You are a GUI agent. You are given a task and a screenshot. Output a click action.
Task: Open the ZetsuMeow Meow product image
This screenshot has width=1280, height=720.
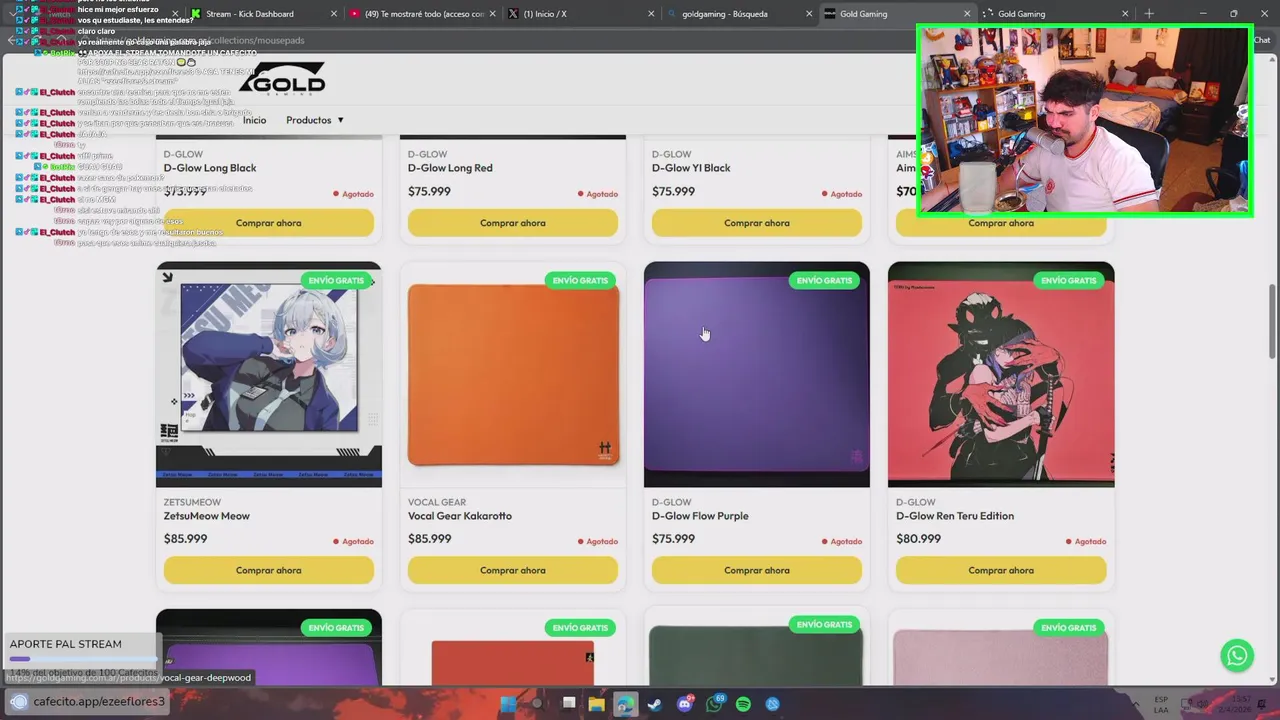click(x=268, y=375)
